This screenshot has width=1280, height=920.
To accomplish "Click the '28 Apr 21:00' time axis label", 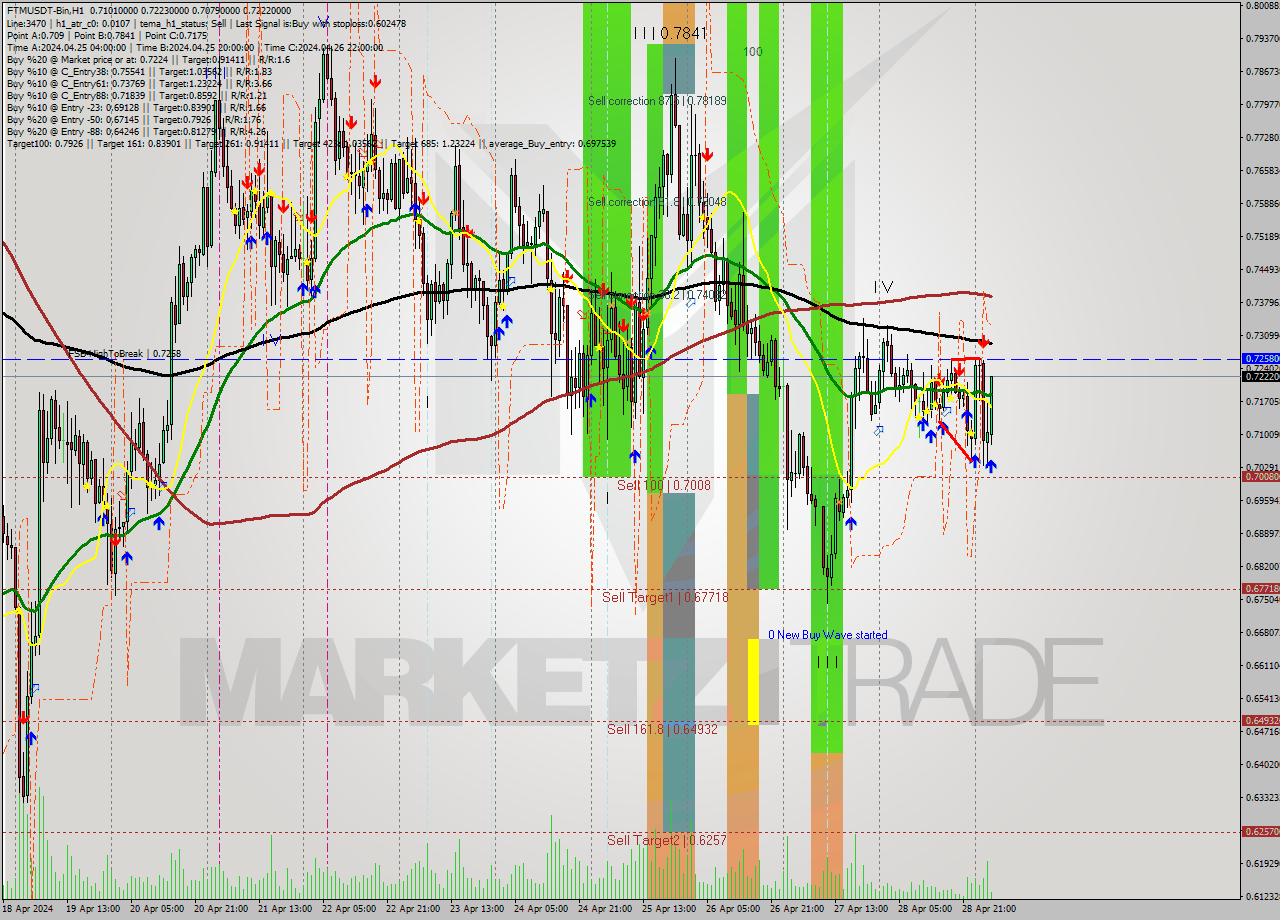I will coord(988,909).
